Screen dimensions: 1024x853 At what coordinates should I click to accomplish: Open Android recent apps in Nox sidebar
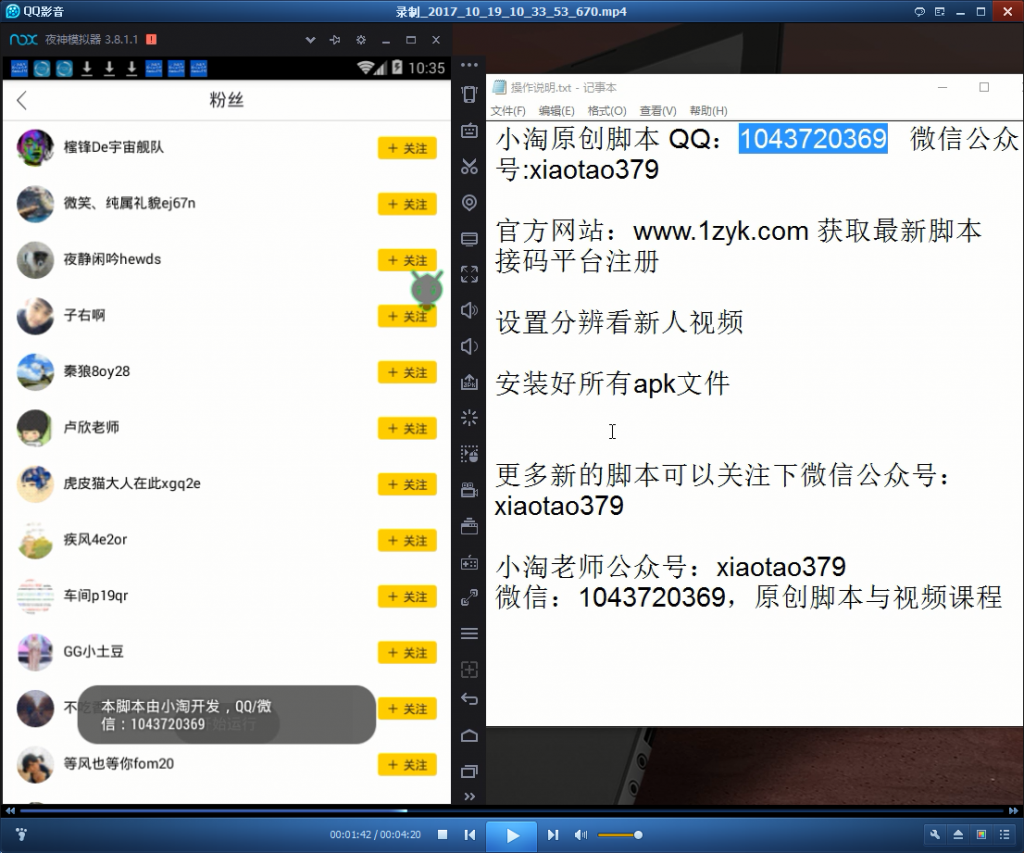(x=469, y=771)
